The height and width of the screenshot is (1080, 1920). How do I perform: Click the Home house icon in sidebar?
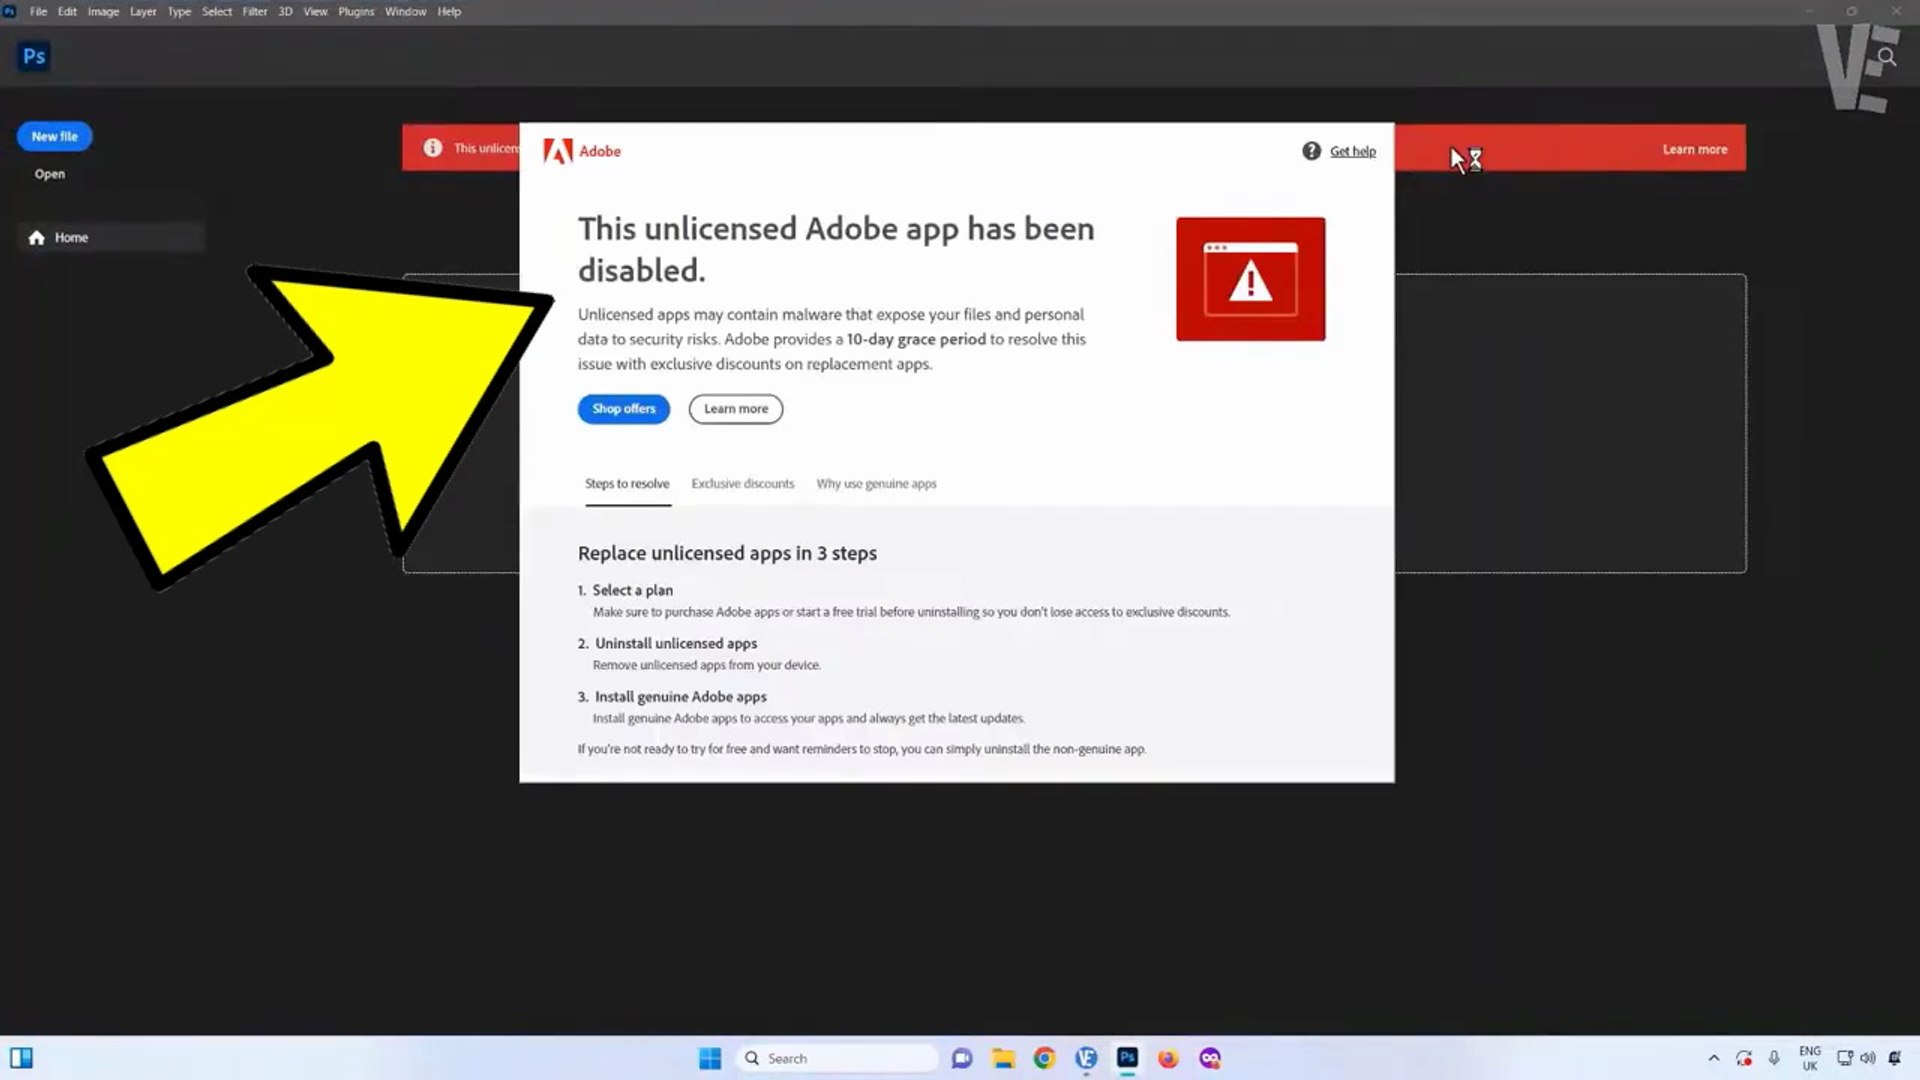[x=37, y=238]
